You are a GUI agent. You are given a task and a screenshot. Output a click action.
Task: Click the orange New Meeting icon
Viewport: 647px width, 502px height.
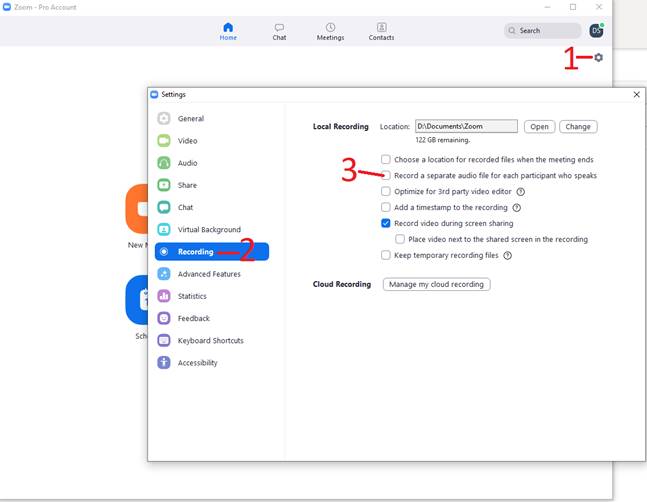point(137,209)
